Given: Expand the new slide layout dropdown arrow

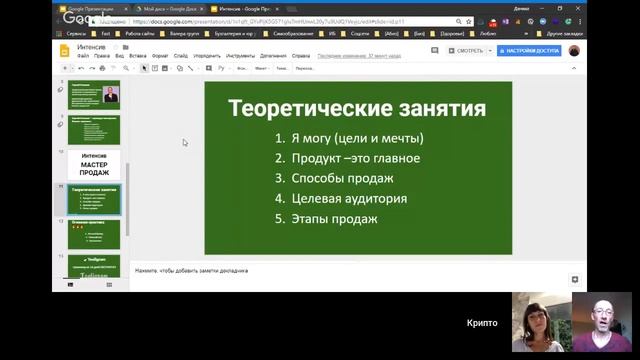Looking at the screenshot, I should (x=73, y=69).
